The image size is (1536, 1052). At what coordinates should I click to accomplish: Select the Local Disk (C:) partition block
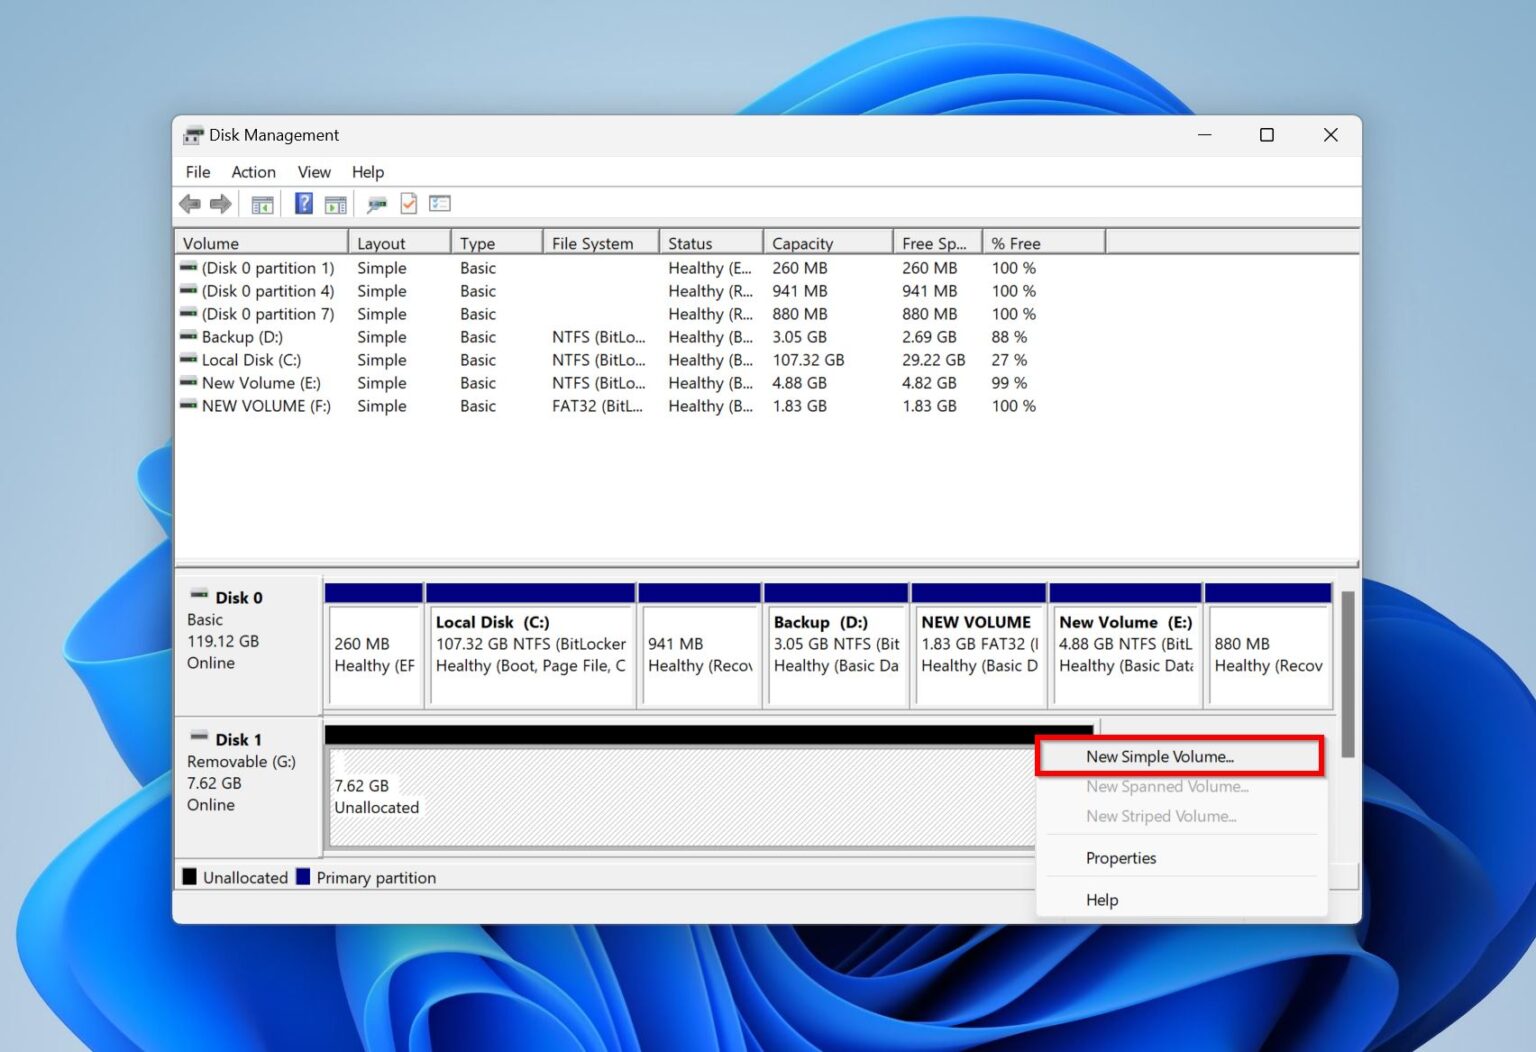[x=530, y=645]
